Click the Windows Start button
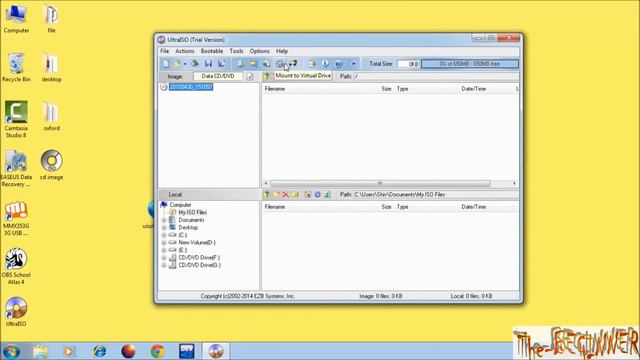This screenshot has width=640, height=360. 11,351
